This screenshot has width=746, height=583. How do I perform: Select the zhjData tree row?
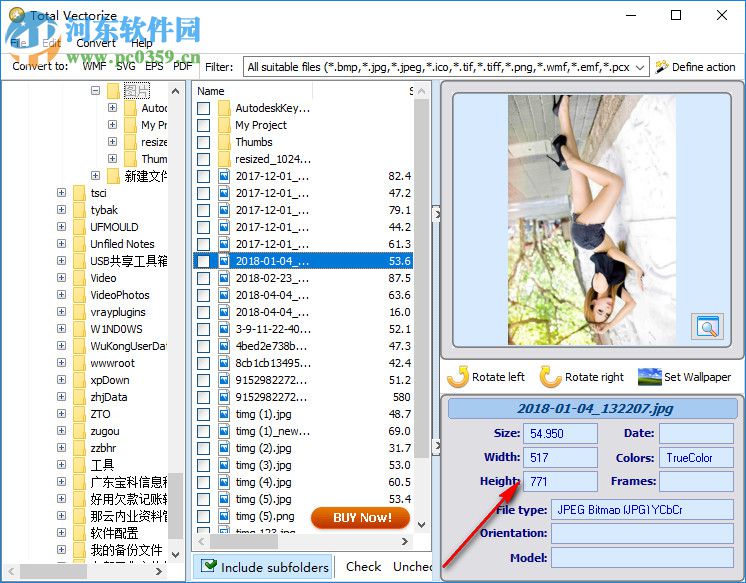pyautogui.click(x=109, y=397)
